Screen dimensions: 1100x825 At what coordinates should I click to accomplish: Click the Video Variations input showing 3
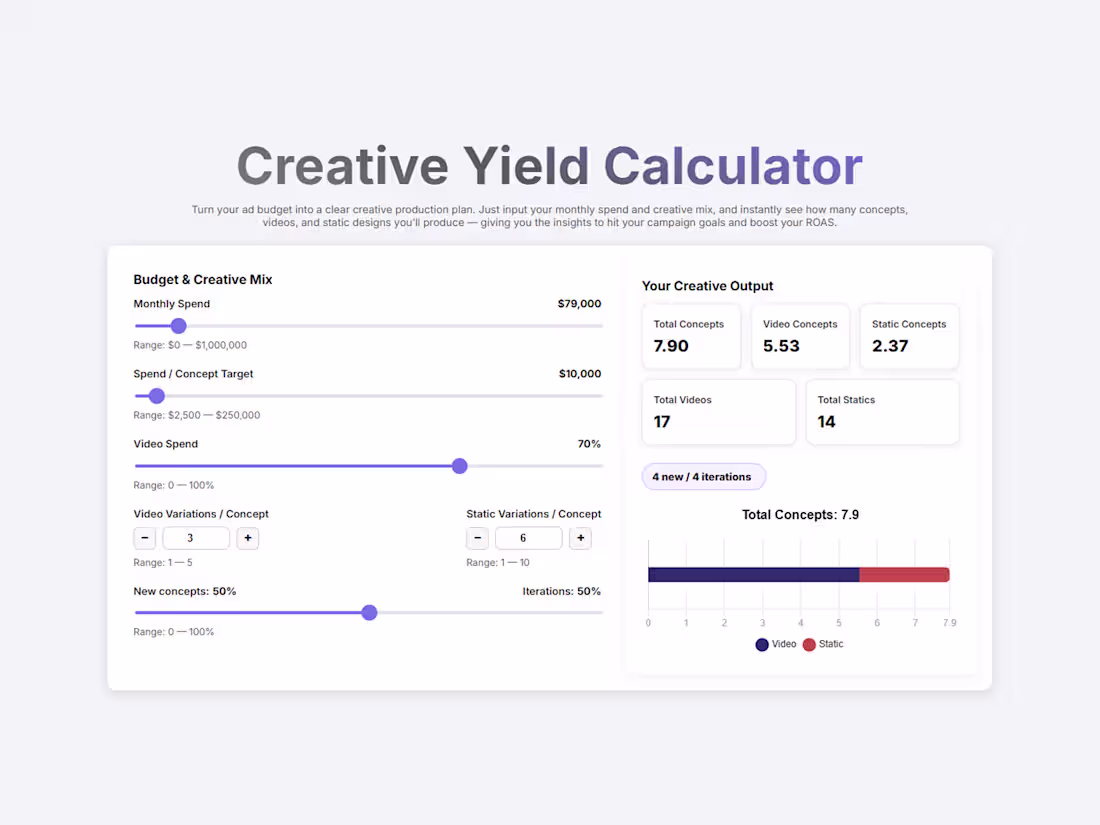pos(196,538)
